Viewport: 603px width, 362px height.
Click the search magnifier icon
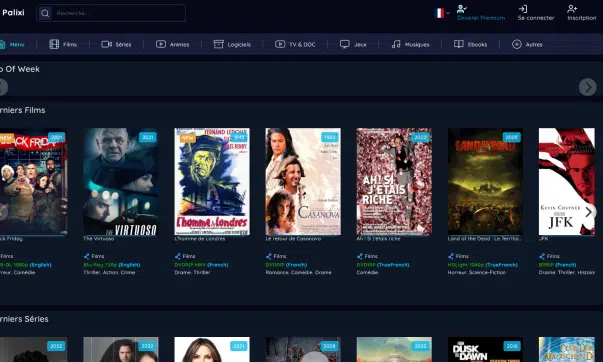coord(45,13)
